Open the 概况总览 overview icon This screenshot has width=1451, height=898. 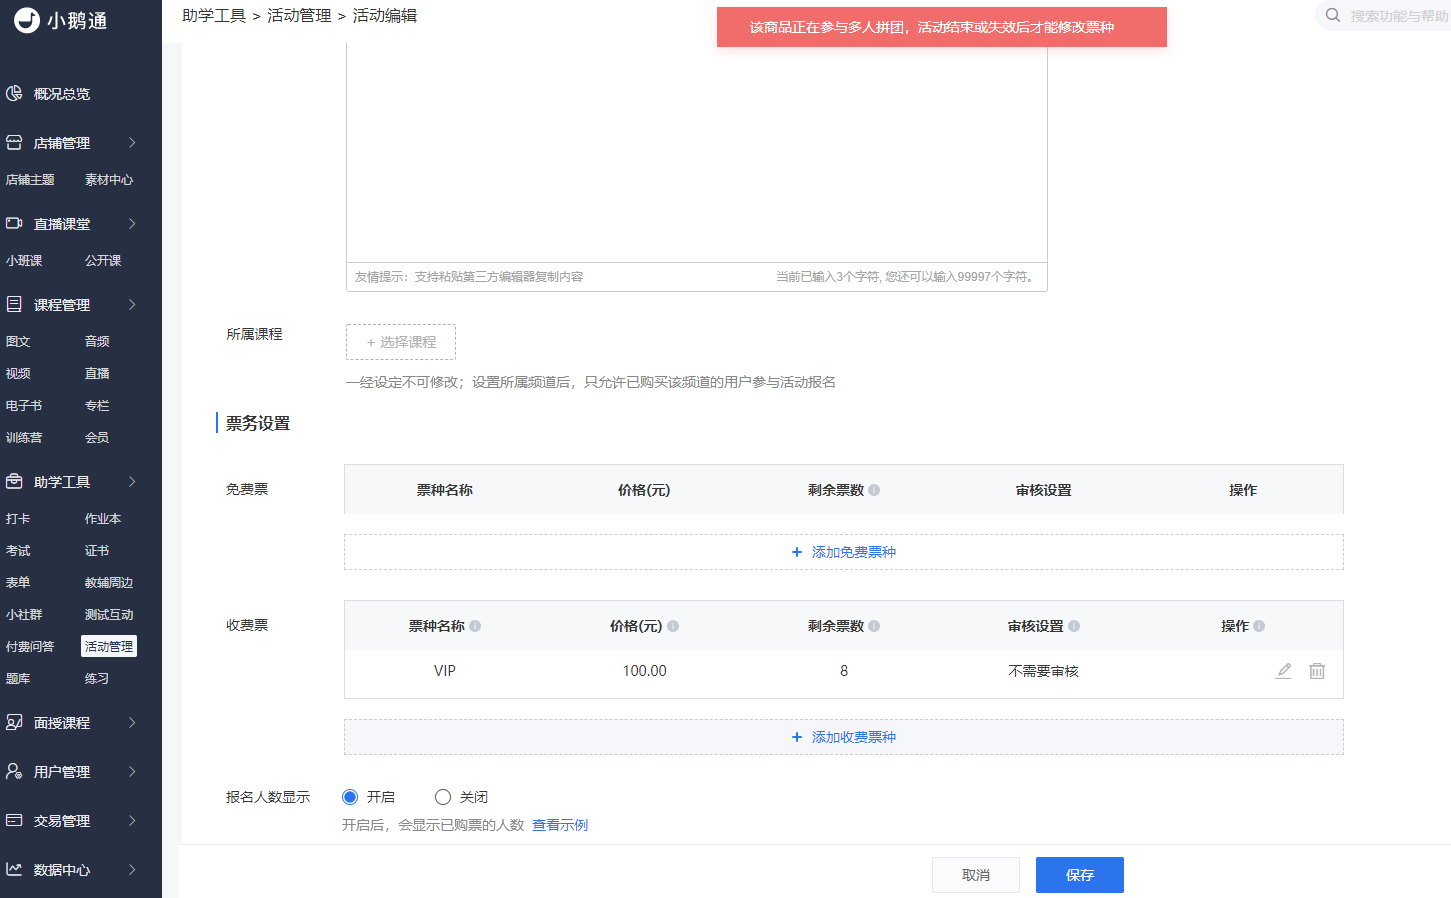14,93
